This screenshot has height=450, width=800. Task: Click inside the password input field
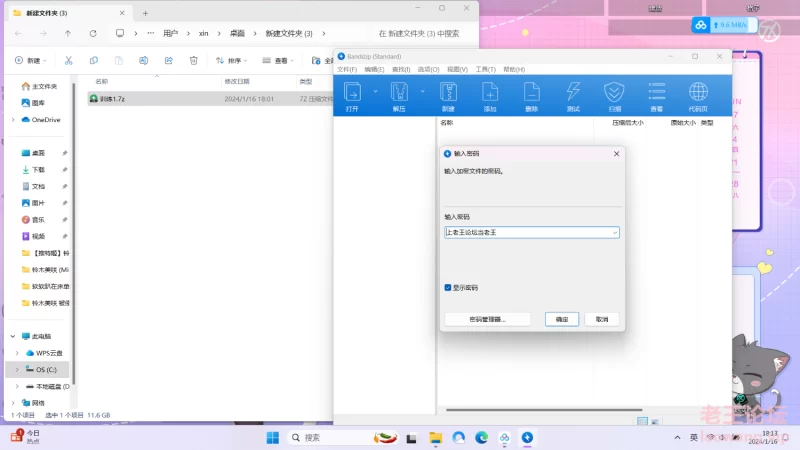pyautogui.click(x=525, y=232)
